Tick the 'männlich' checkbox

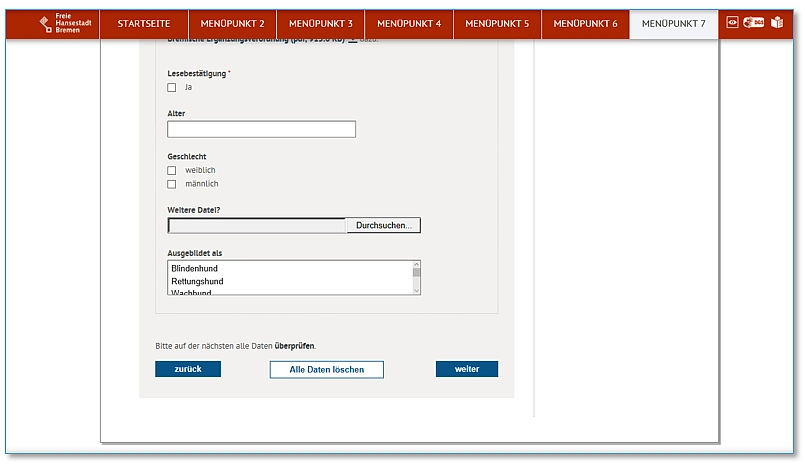pyautogui.click(x=172, y=185)
